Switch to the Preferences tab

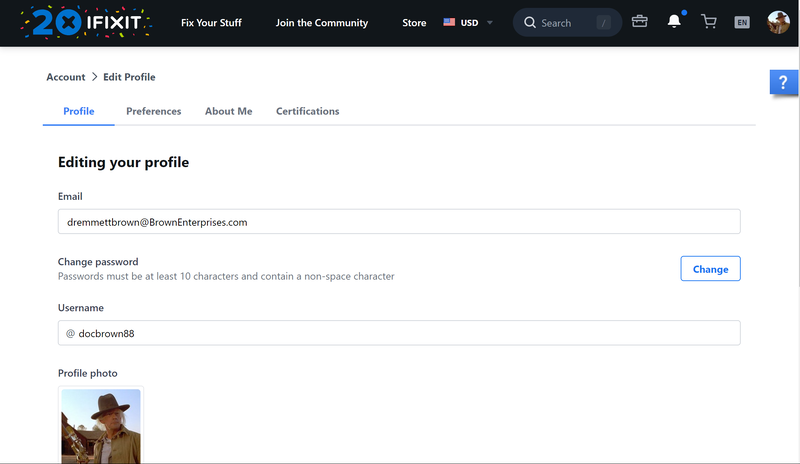153,111
